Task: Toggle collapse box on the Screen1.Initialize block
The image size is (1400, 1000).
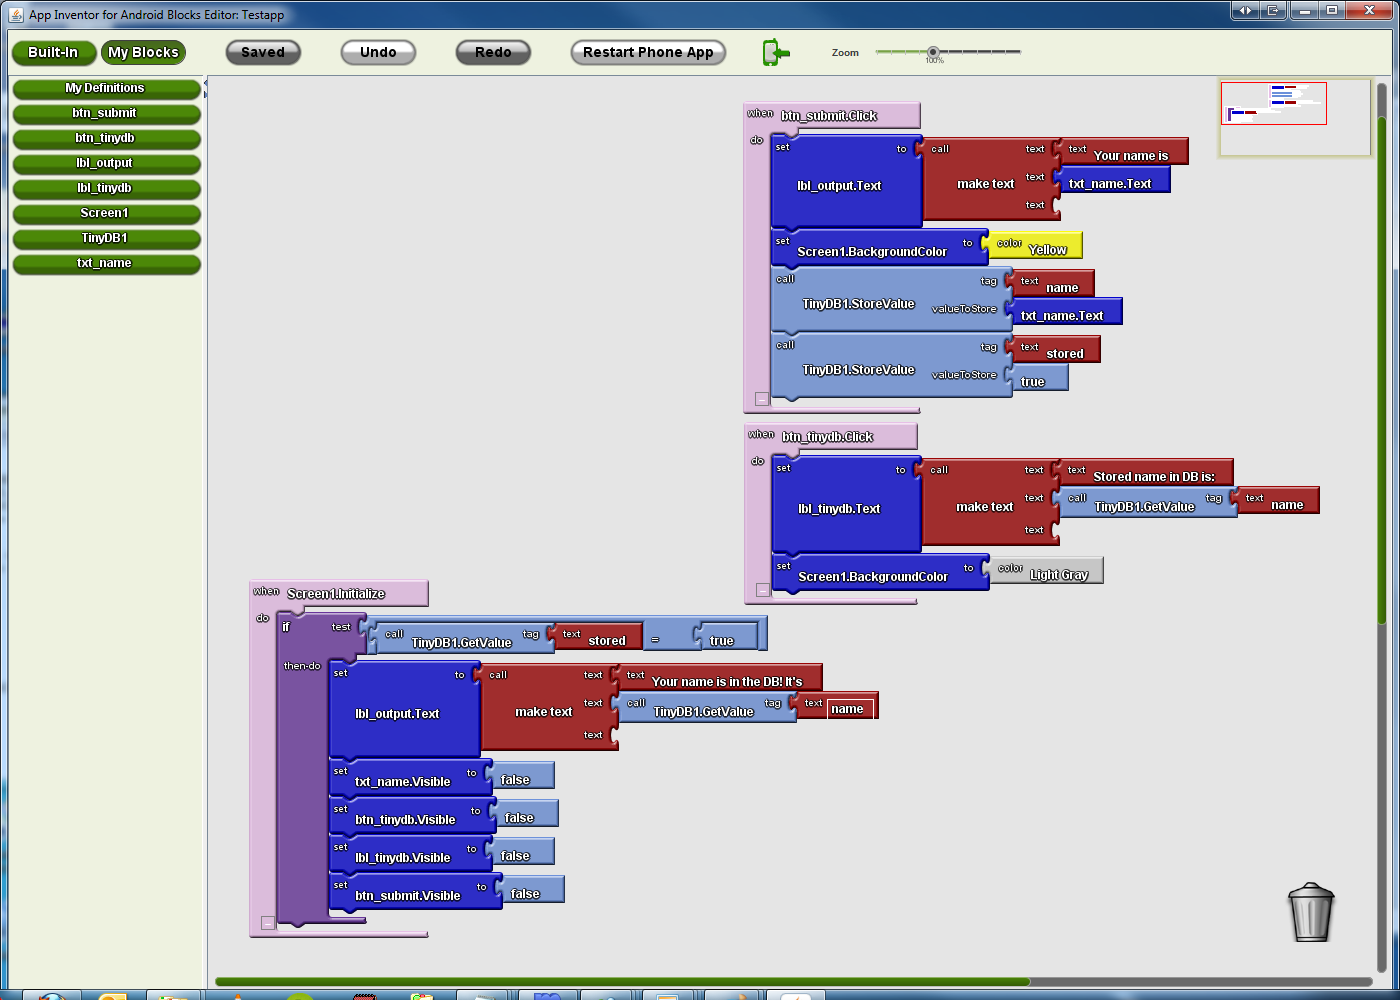Action: click(x=268, y=923)
